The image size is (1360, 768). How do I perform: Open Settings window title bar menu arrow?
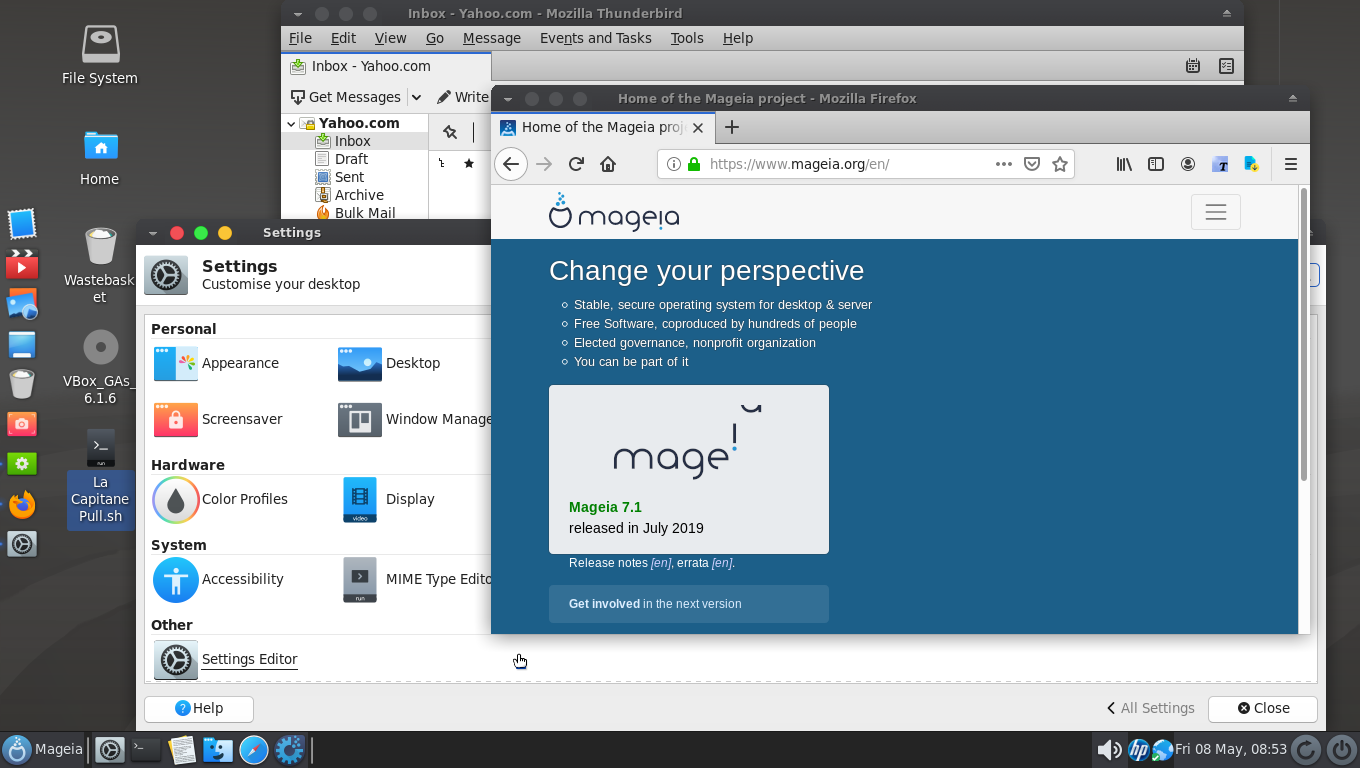(153, 233)
